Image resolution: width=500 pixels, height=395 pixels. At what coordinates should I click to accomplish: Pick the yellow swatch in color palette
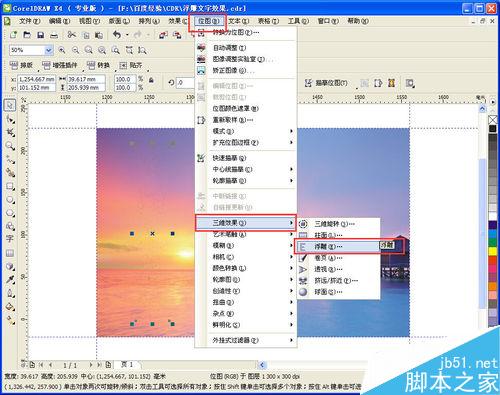[x=492, y=251]
